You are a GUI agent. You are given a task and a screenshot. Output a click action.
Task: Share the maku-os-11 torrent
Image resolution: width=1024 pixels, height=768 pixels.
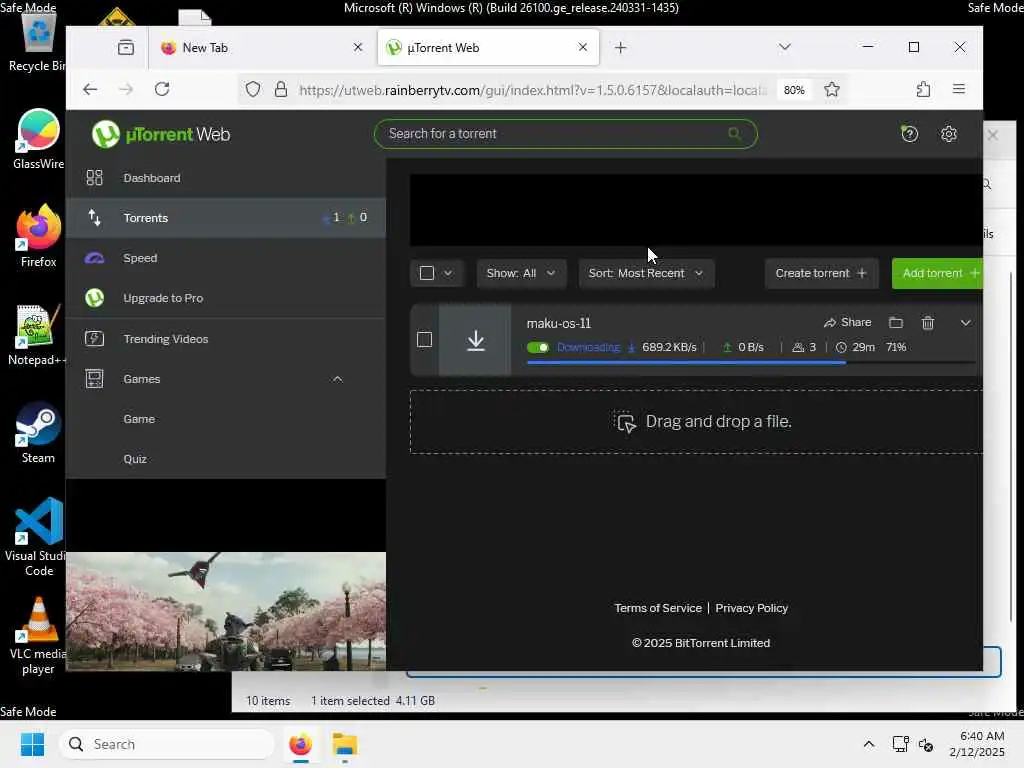coord(847,322)
